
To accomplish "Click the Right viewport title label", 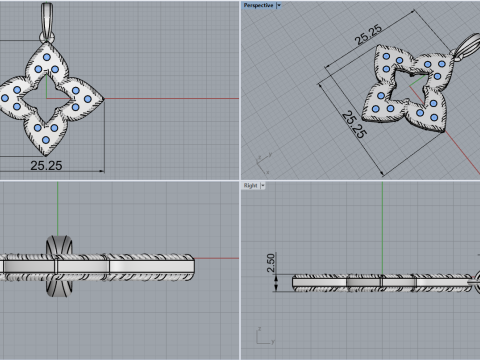I will (250, 186).
